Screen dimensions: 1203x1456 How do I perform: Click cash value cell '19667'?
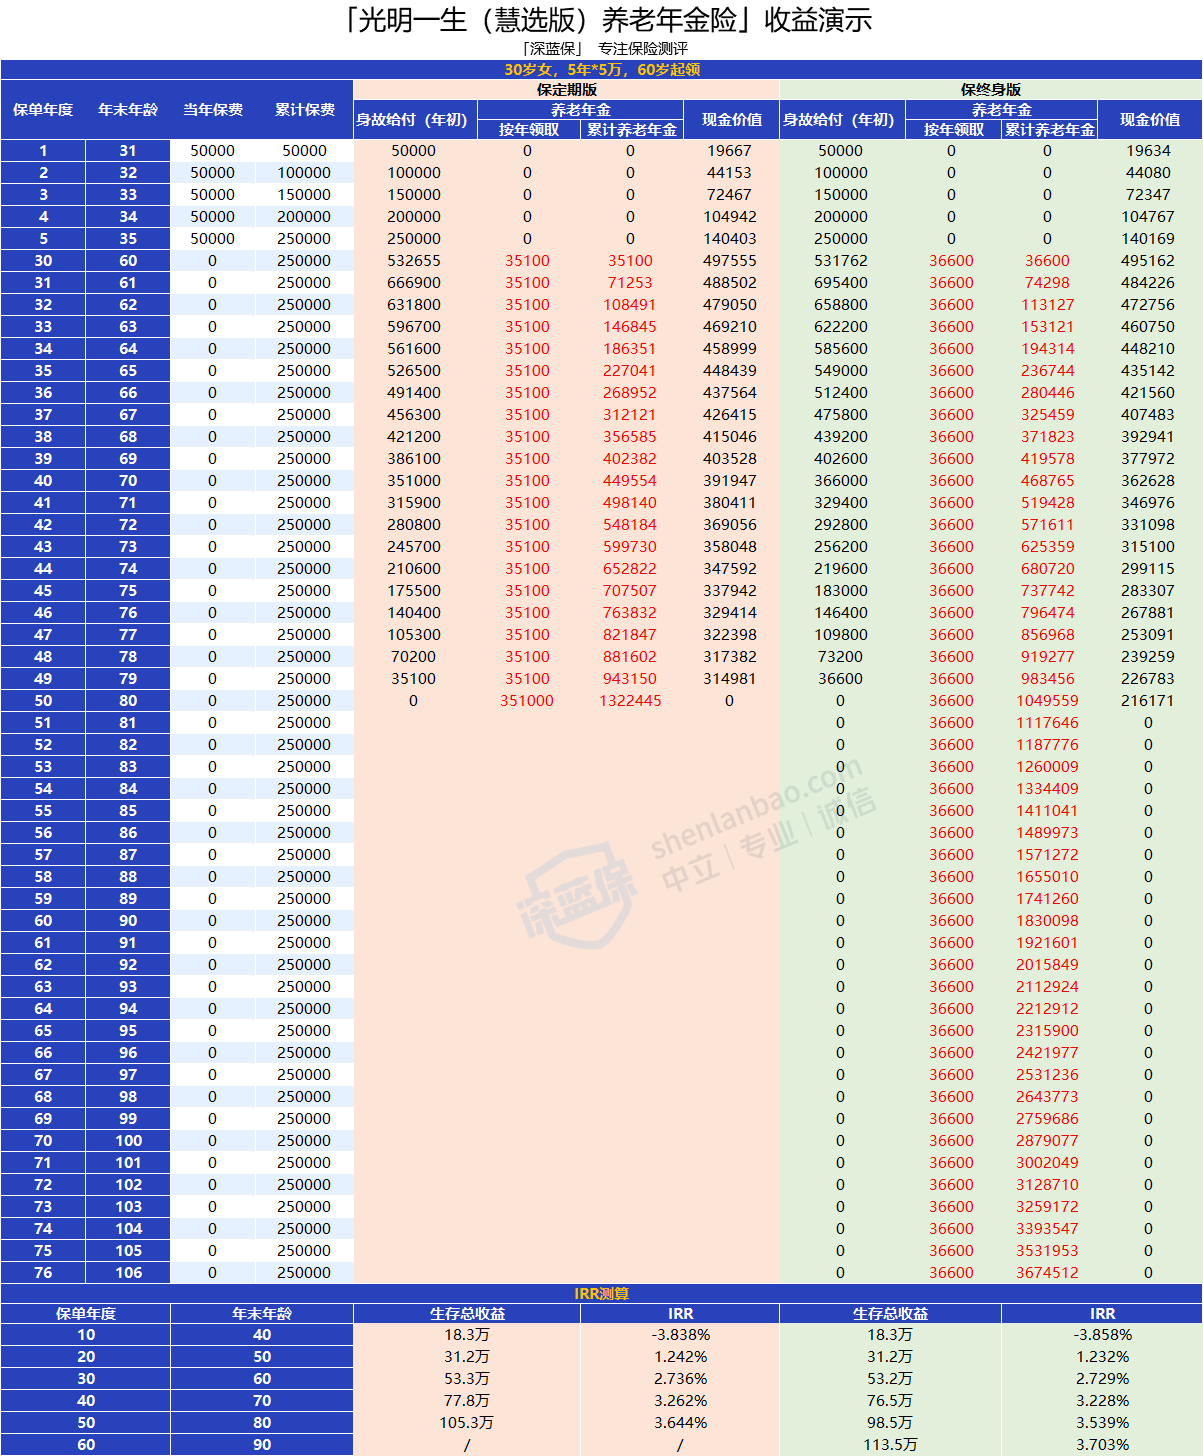point(729,151)
